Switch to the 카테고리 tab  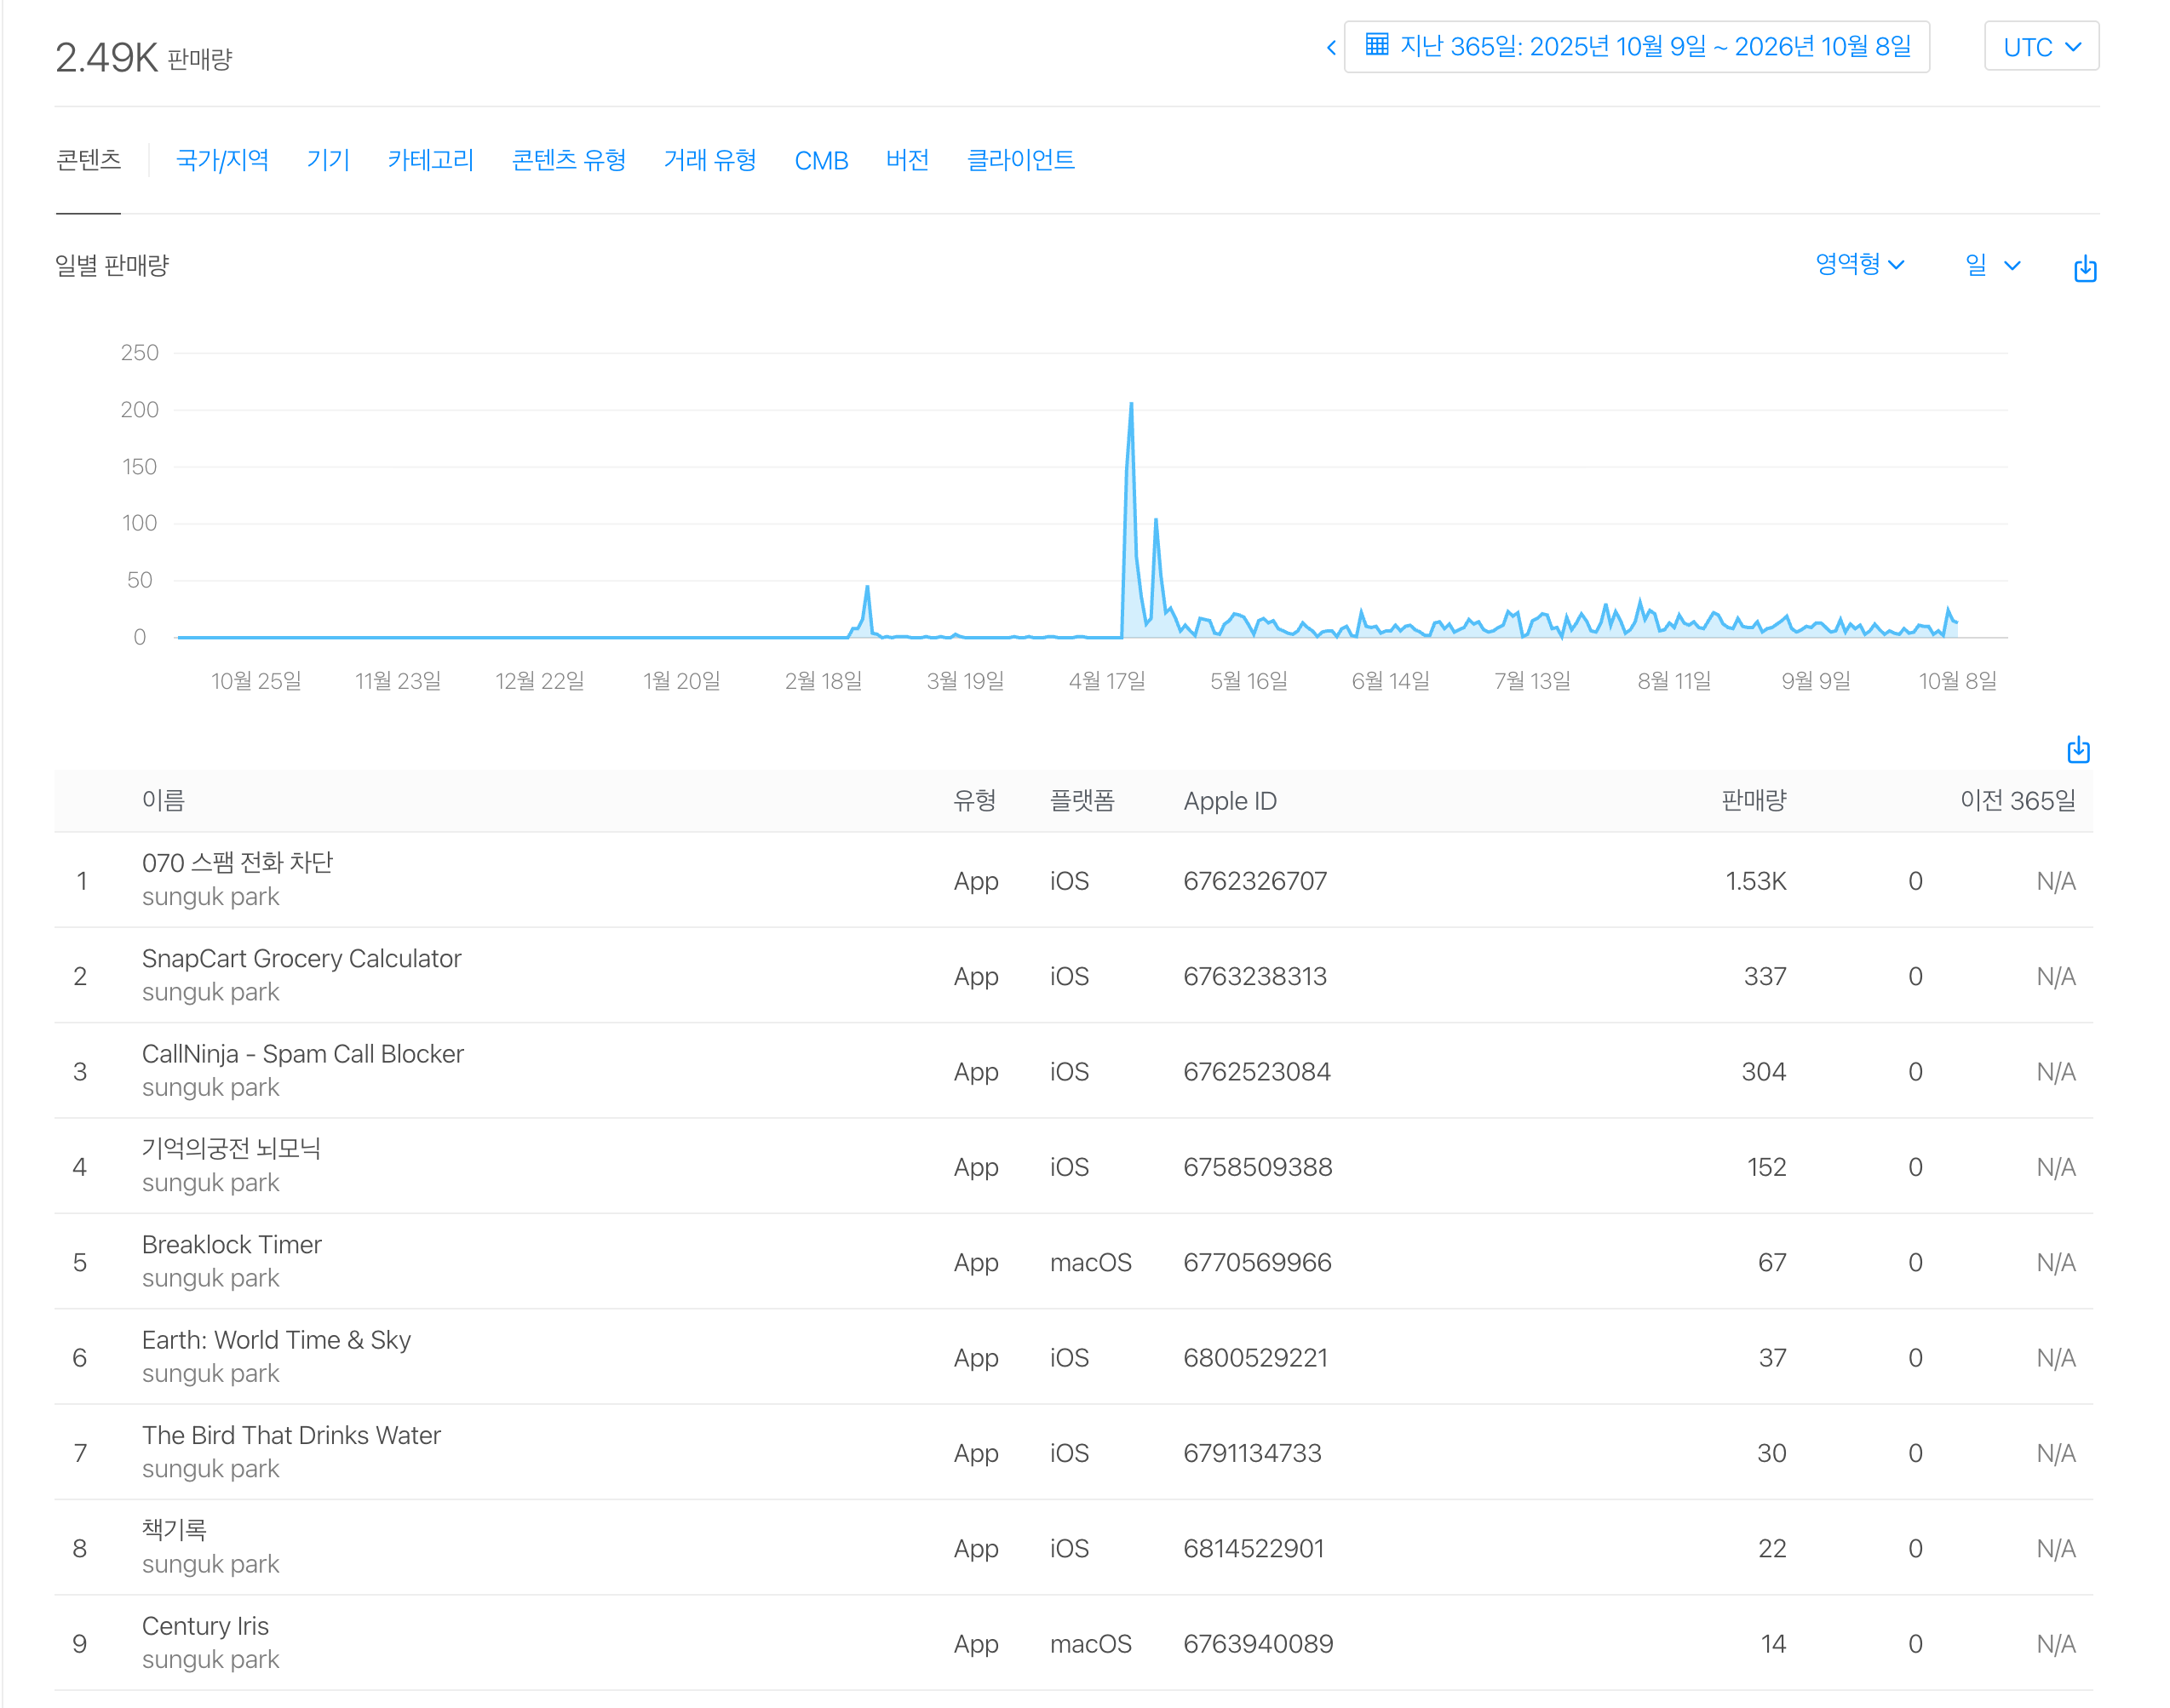pos(430,160)
